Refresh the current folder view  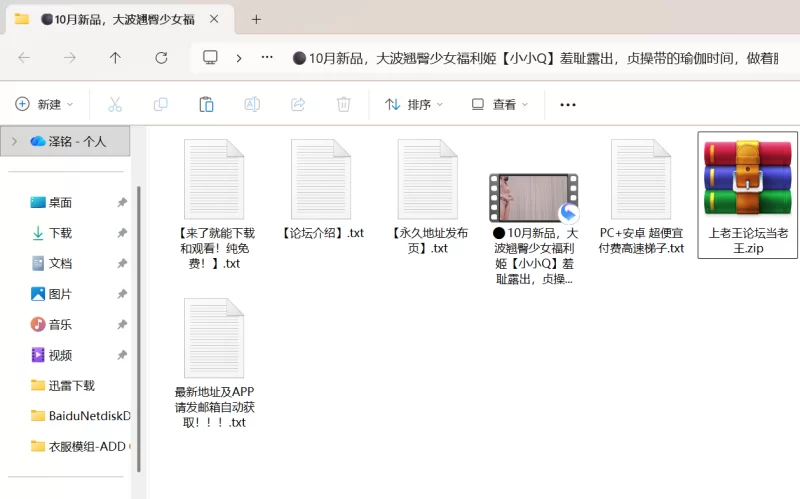pos(161,58)
